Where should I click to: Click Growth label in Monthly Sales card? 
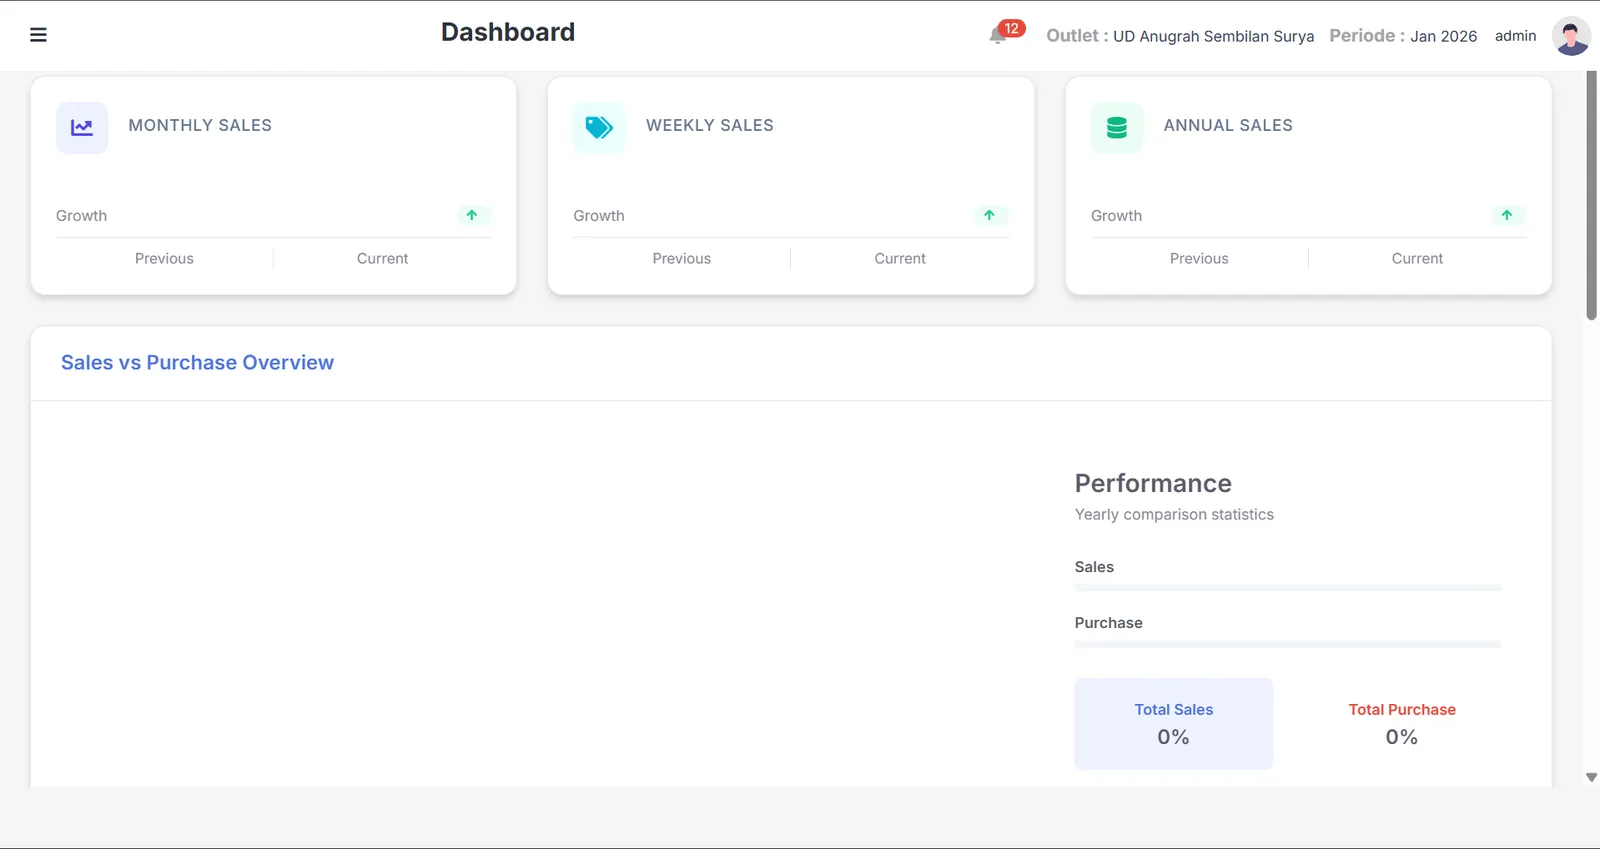tap(81, 216)
